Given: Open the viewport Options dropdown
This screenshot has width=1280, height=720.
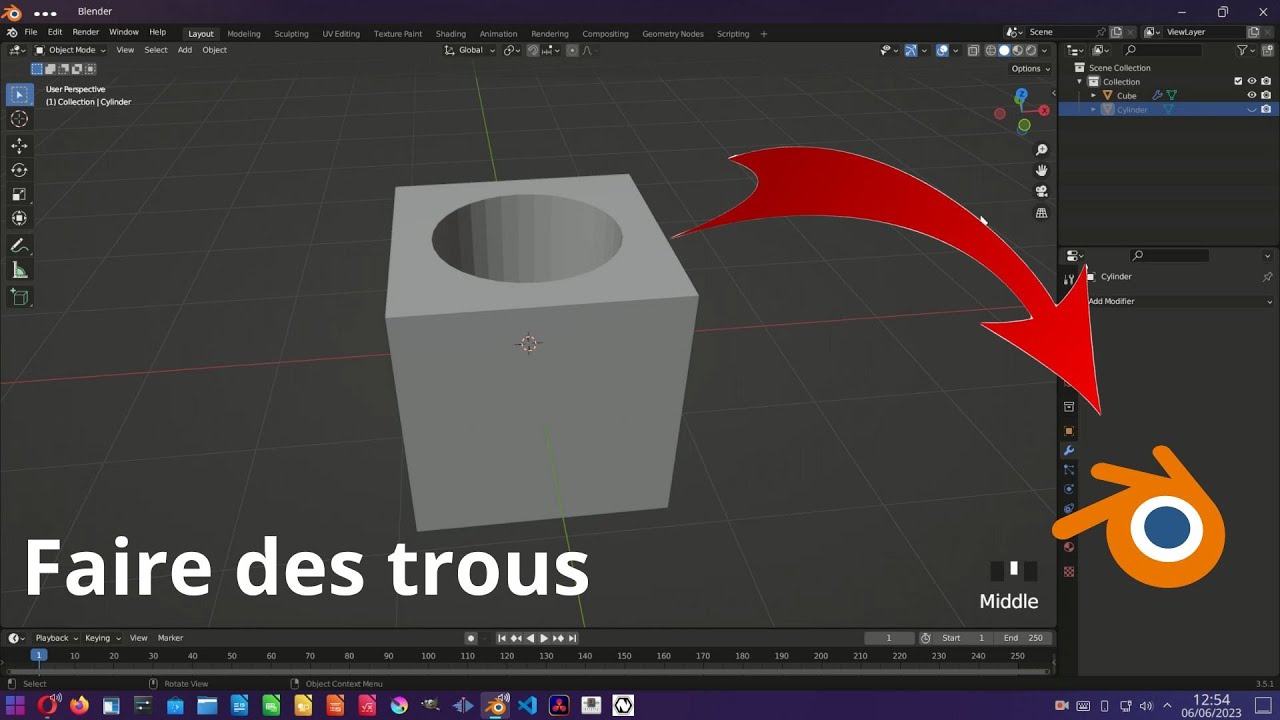Looking at the screenshot, I should [x=1030, y=69].
